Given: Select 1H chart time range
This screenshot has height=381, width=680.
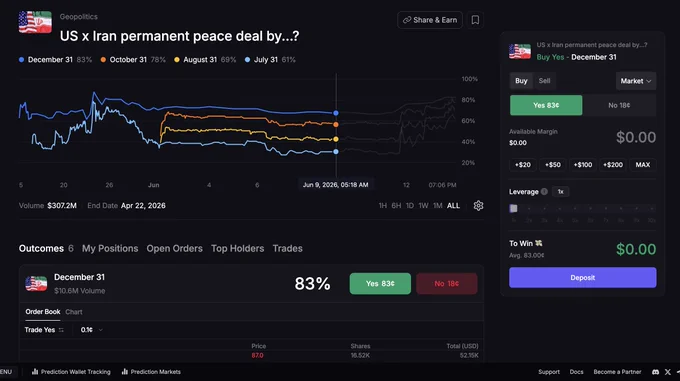Looking at the screenshot, I should coord(382,205).
